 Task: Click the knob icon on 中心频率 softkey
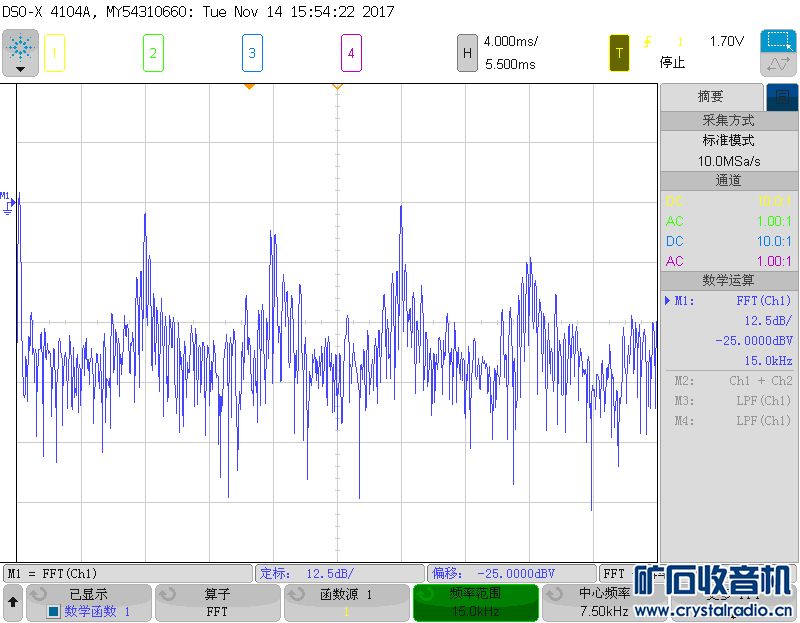tap(554, 594)
